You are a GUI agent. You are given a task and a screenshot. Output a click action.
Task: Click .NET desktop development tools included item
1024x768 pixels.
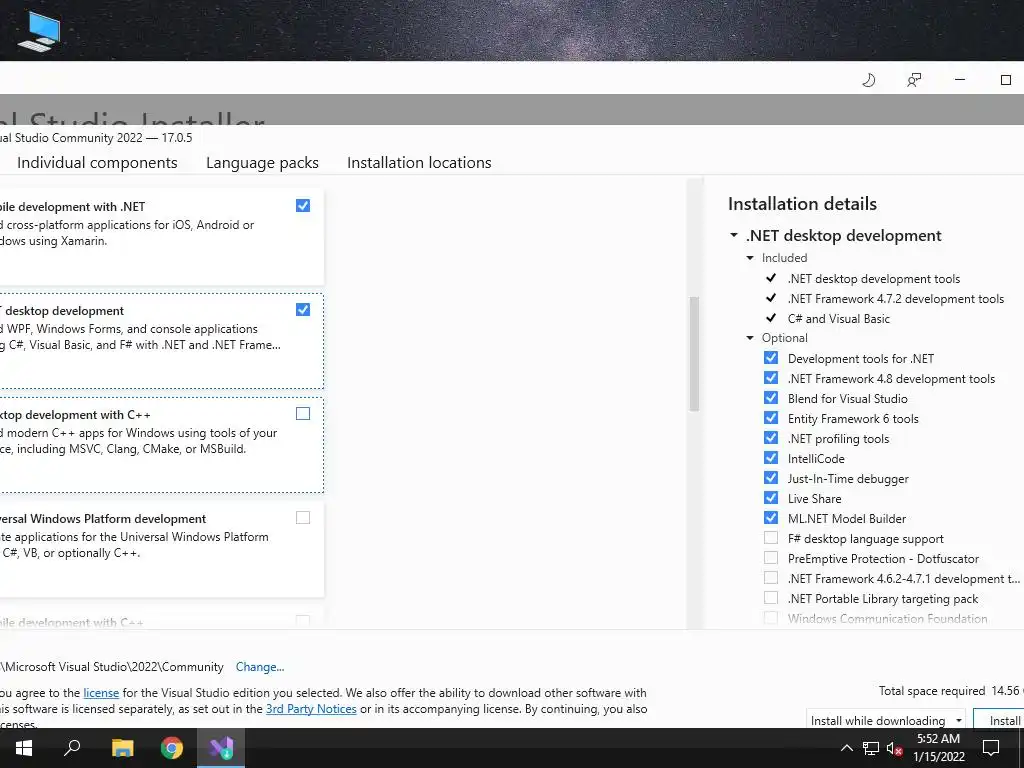(x=874, y=279)
